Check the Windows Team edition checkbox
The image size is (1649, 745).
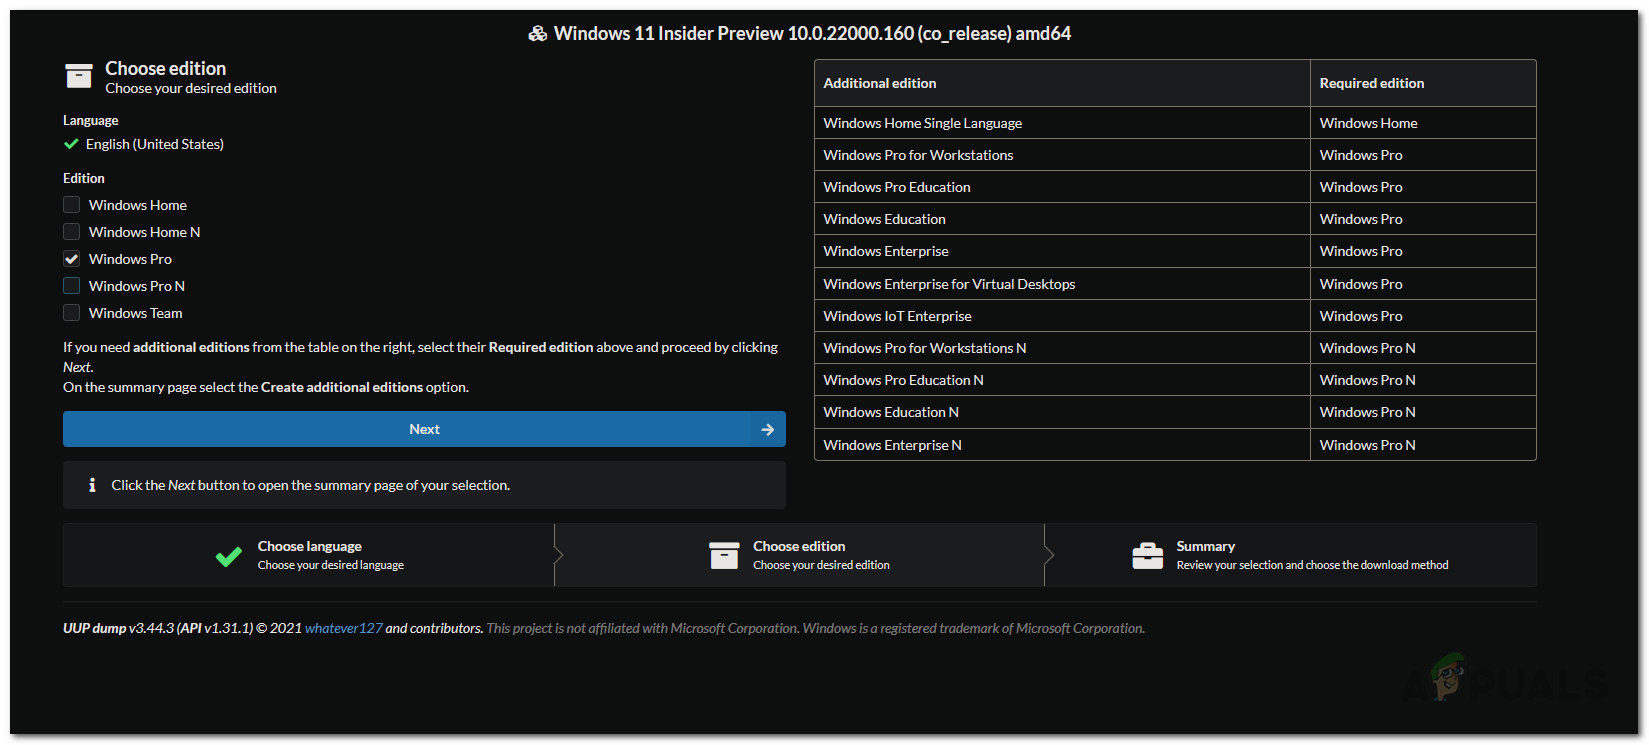[x=72, y=313]
